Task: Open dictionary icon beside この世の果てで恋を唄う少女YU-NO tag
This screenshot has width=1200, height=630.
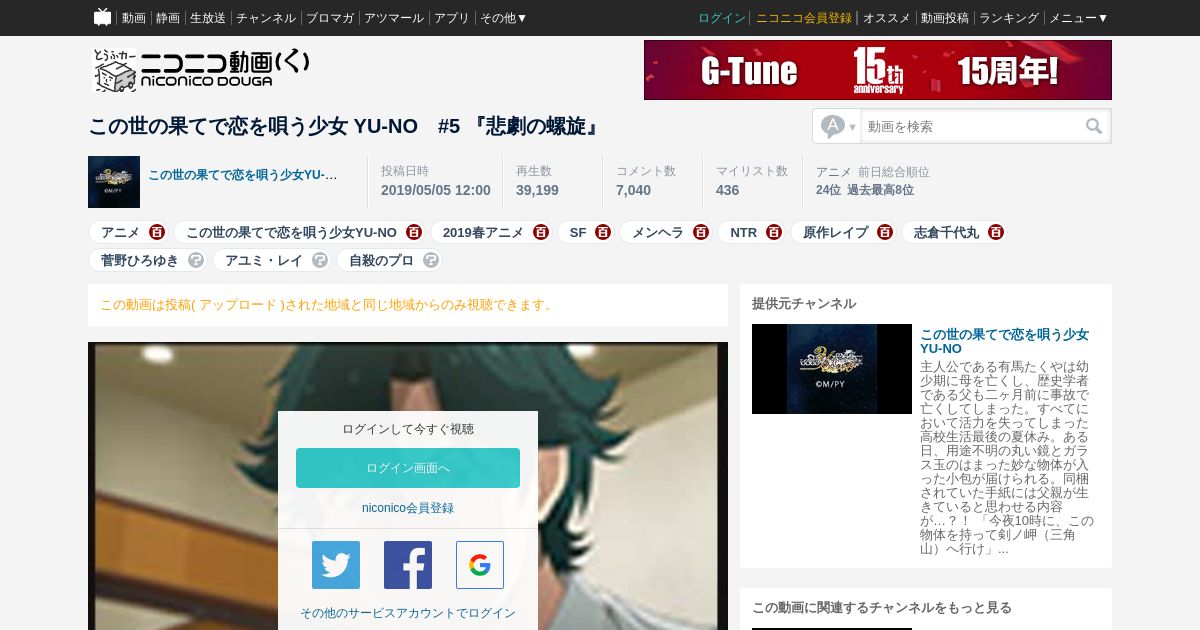Action: (x=414, y=232)
